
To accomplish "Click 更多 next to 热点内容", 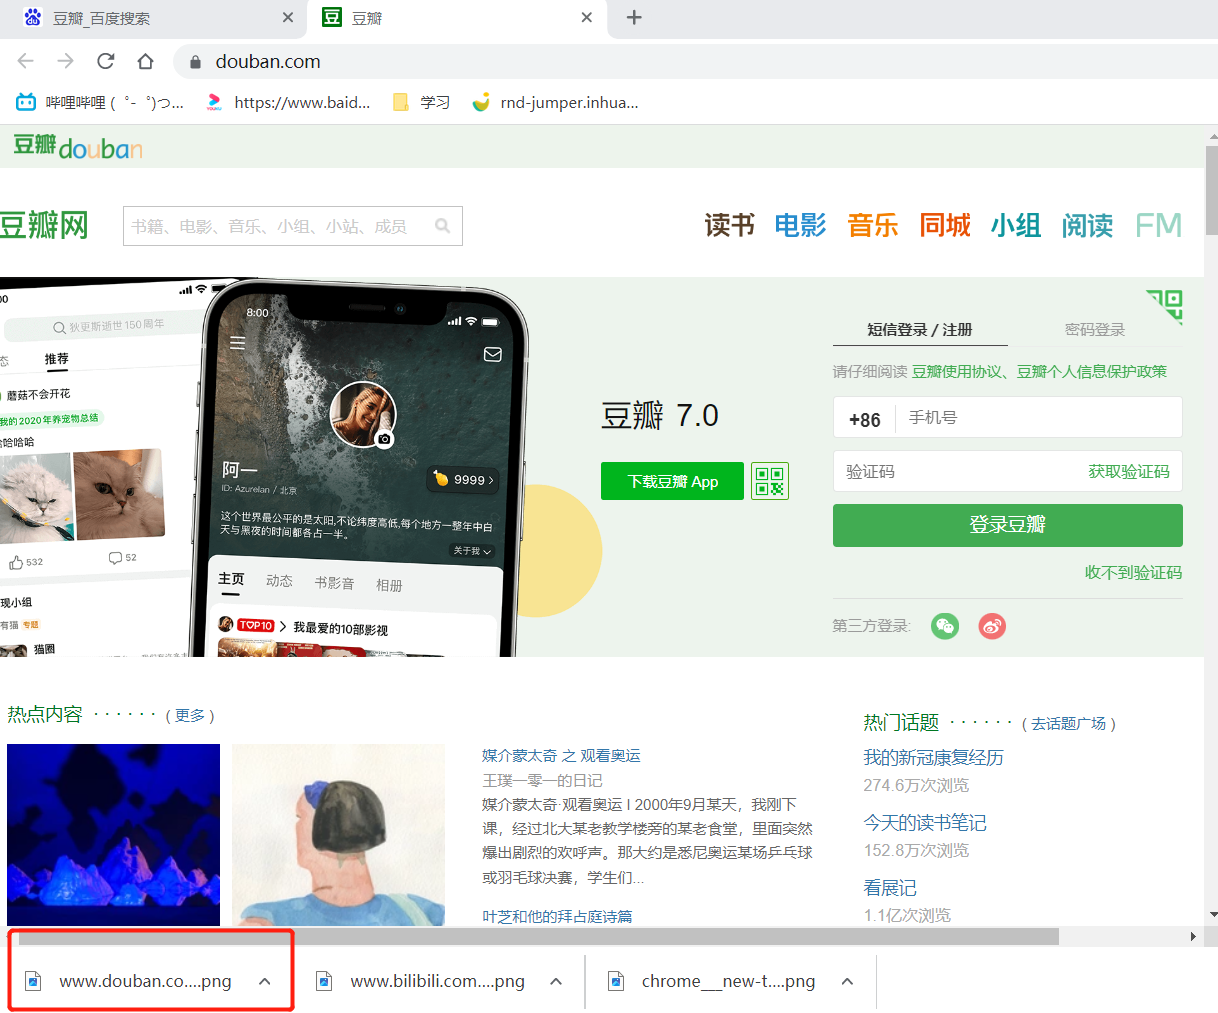I will 190,715.
